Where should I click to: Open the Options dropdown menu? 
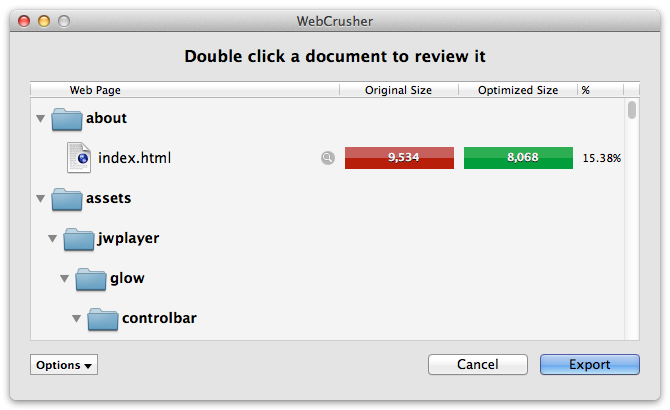[64, 365]
